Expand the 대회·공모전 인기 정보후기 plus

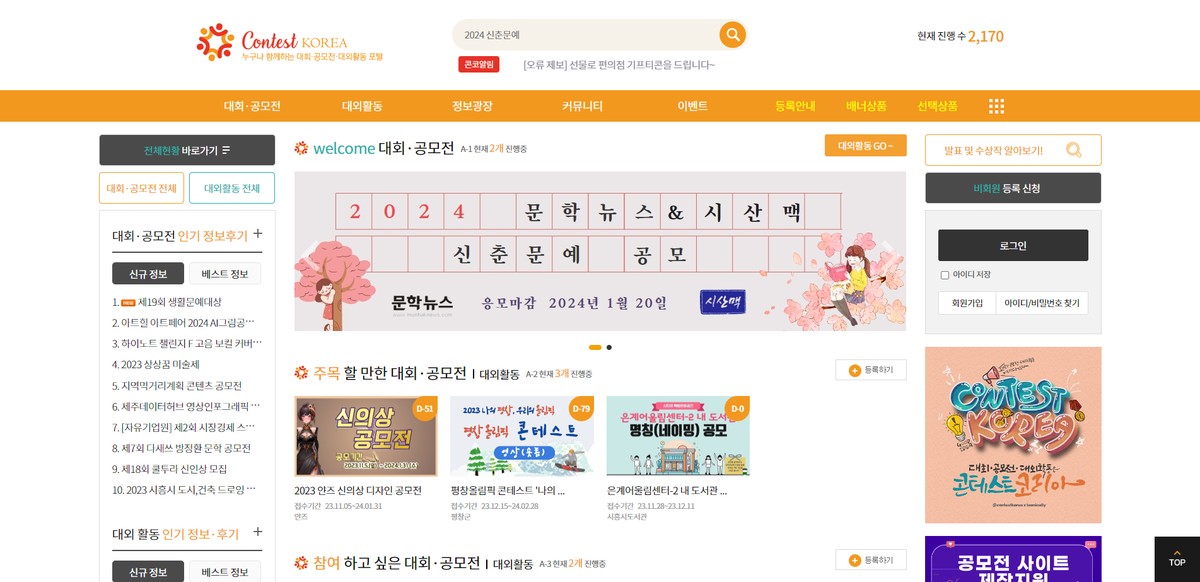[258, 234]
